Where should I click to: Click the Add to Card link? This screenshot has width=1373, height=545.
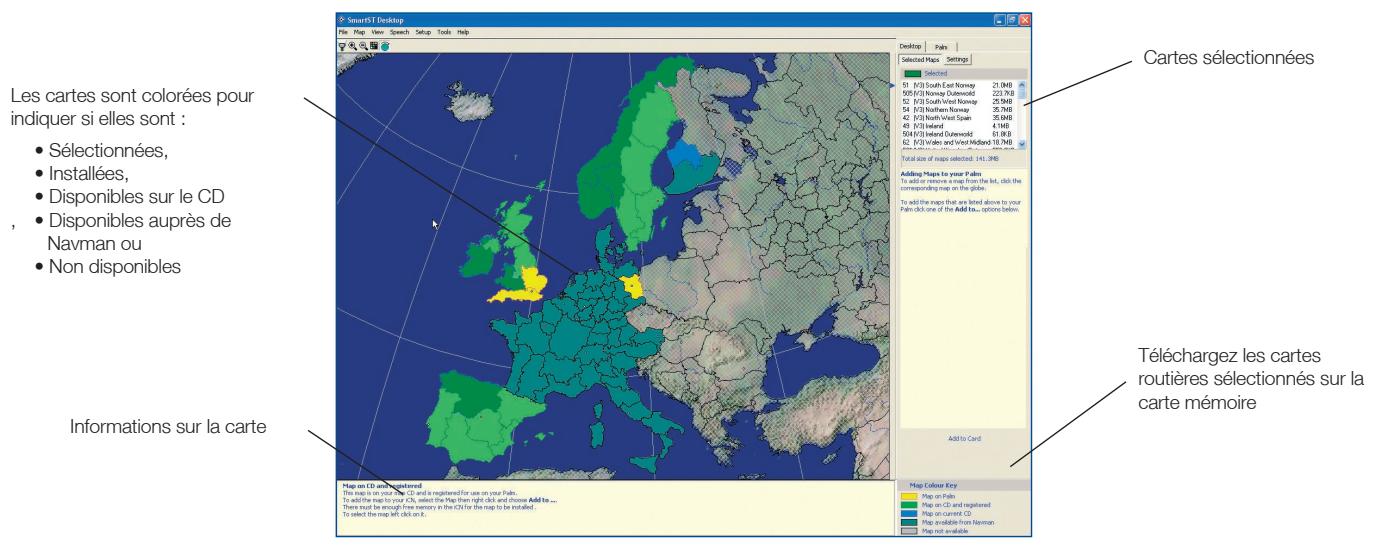[963, 438]
